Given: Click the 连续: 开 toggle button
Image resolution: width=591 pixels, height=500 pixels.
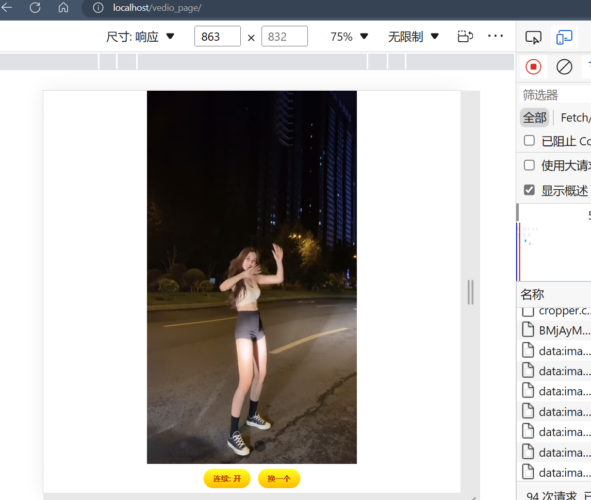Looking at the screenshot, I should (x=227, y=479).
